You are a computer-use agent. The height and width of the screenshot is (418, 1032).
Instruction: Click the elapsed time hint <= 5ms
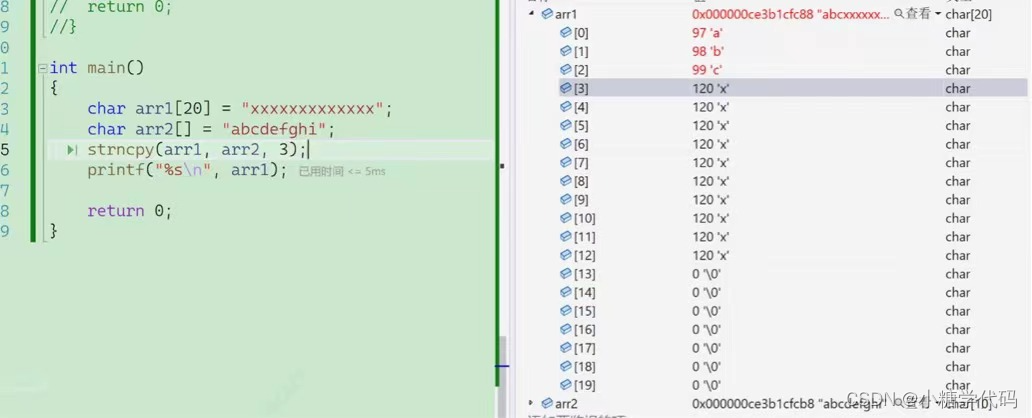coord(342,171)
